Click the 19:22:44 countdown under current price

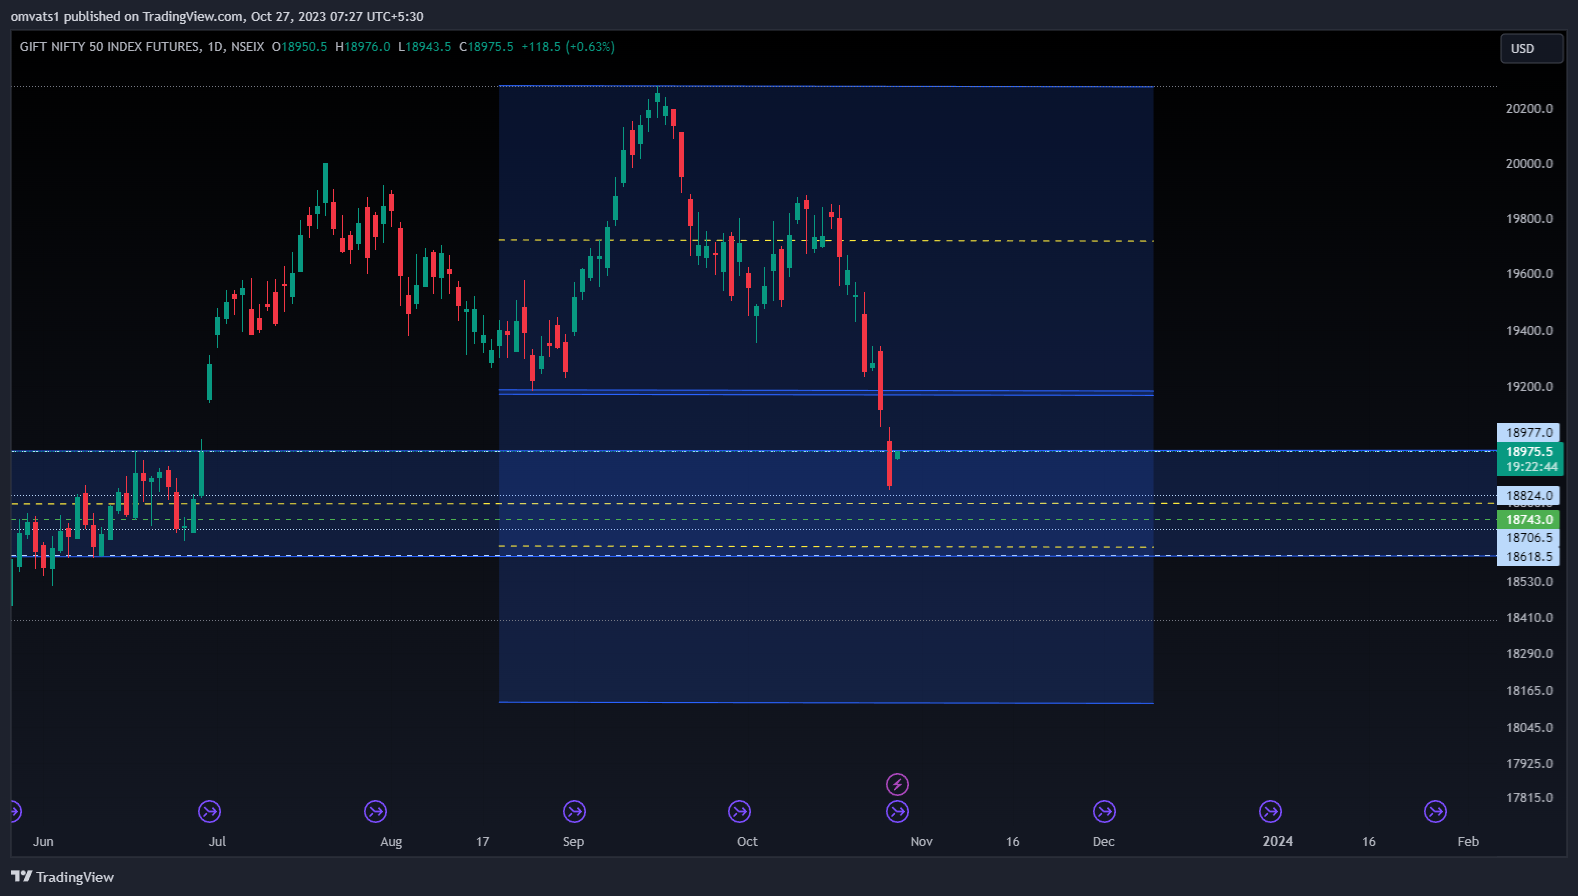pyautogui.click(x=1532, y=467)
